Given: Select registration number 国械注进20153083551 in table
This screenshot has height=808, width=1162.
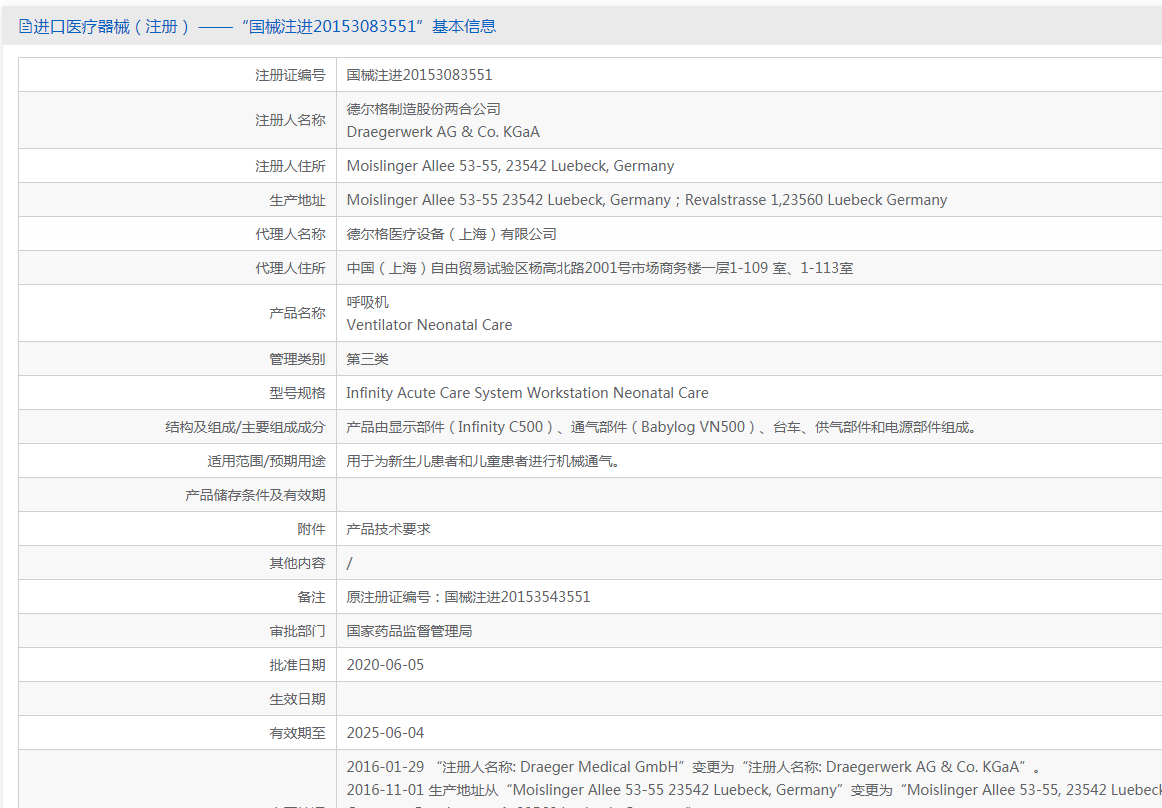Looking at the screenshot, I should [x=419, y=75].
